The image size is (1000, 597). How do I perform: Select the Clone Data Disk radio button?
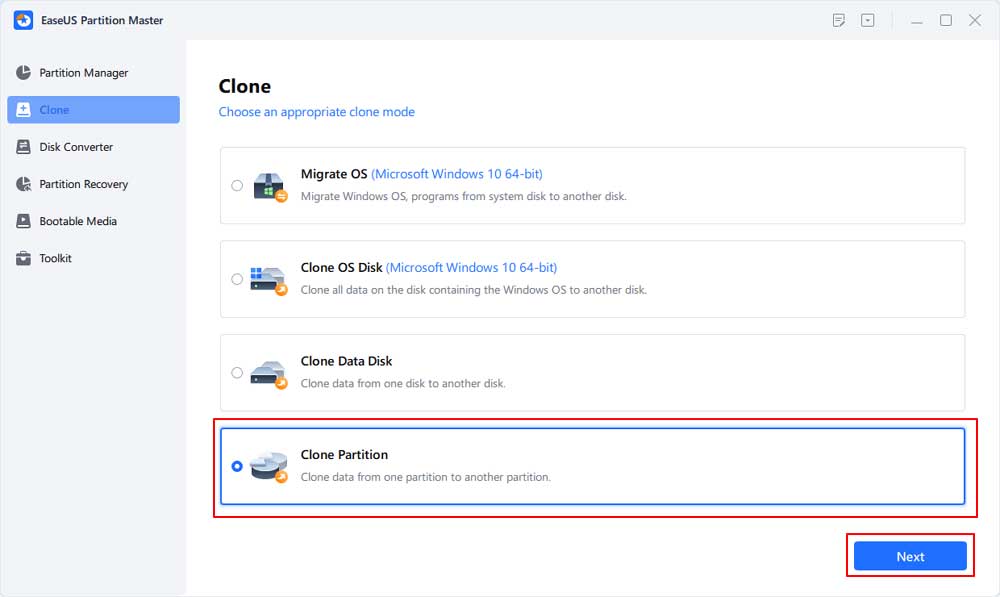point(237,372)
